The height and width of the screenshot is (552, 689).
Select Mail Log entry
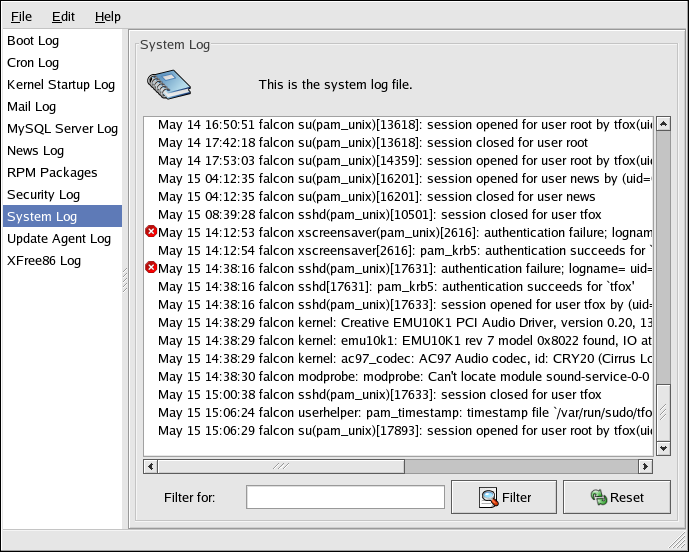click(31, 107)
